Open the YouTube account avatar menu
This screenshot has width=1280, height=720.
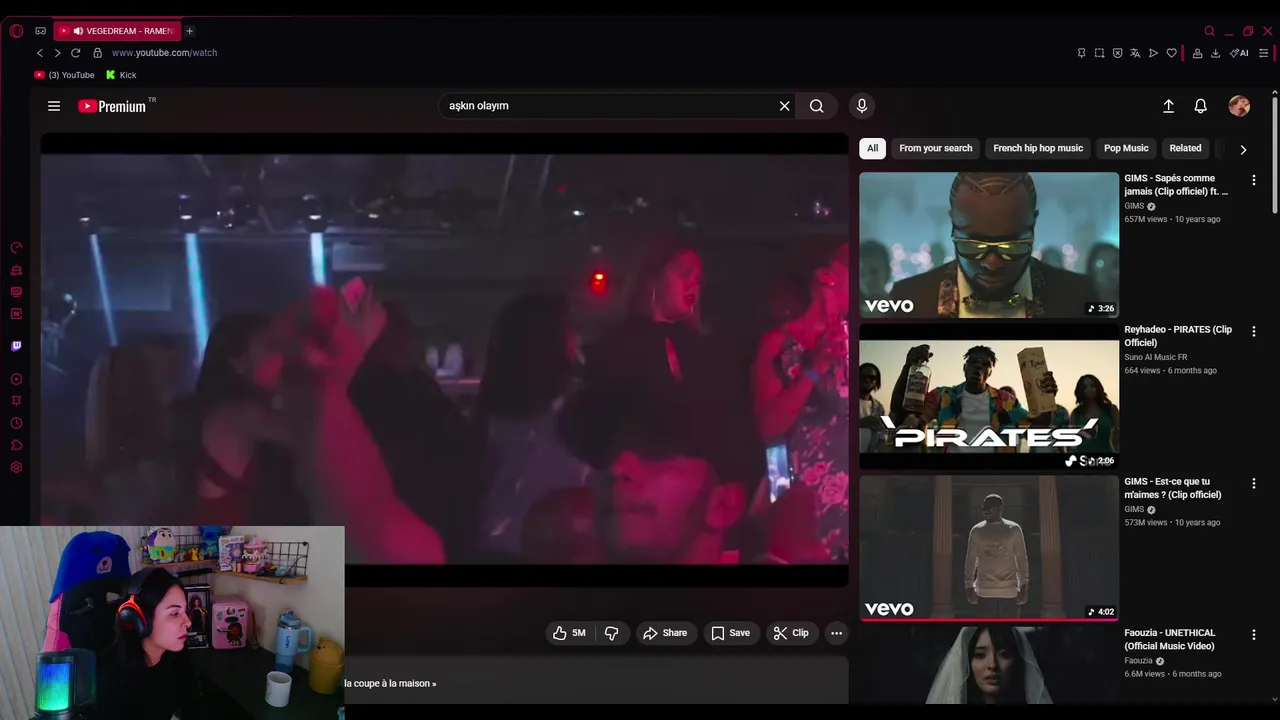click(1239, 106)
